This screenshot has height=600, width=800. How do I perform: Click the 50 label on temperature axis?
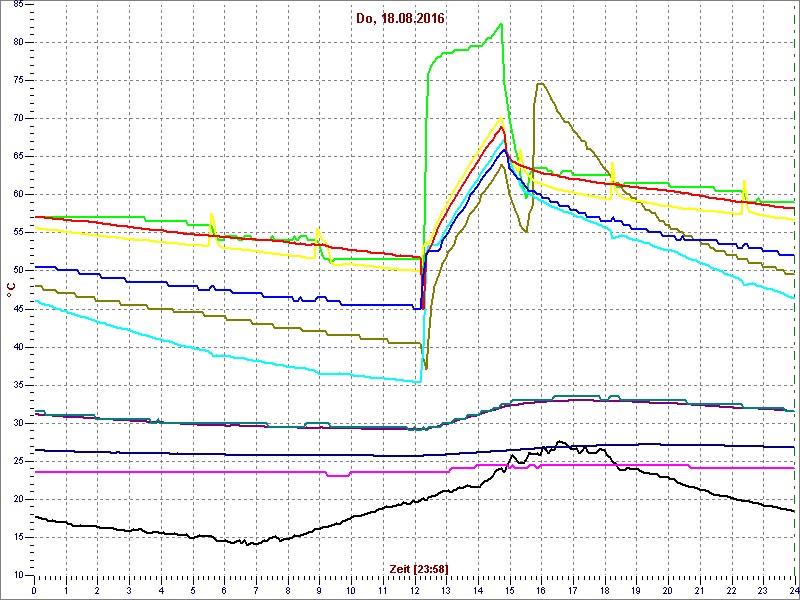click(x=17, y=270)
